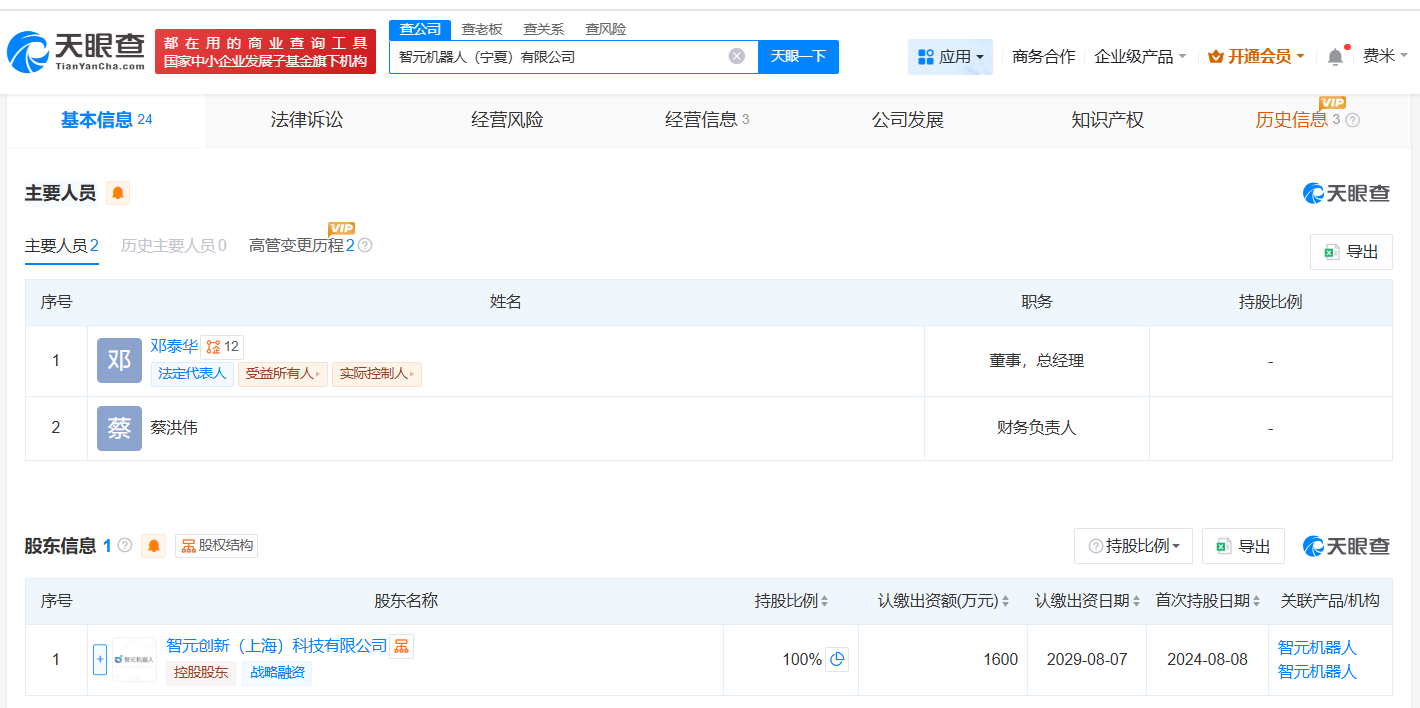Click the company name search input field
This screenshot has height=708, width=1420.
coord(560,57)
